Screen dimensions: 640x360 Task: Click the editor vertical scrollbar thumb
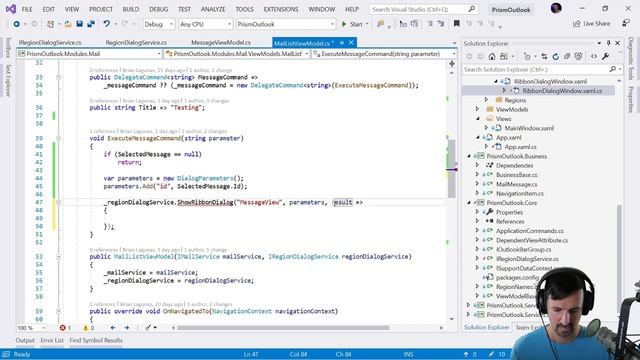click(451, 168)
